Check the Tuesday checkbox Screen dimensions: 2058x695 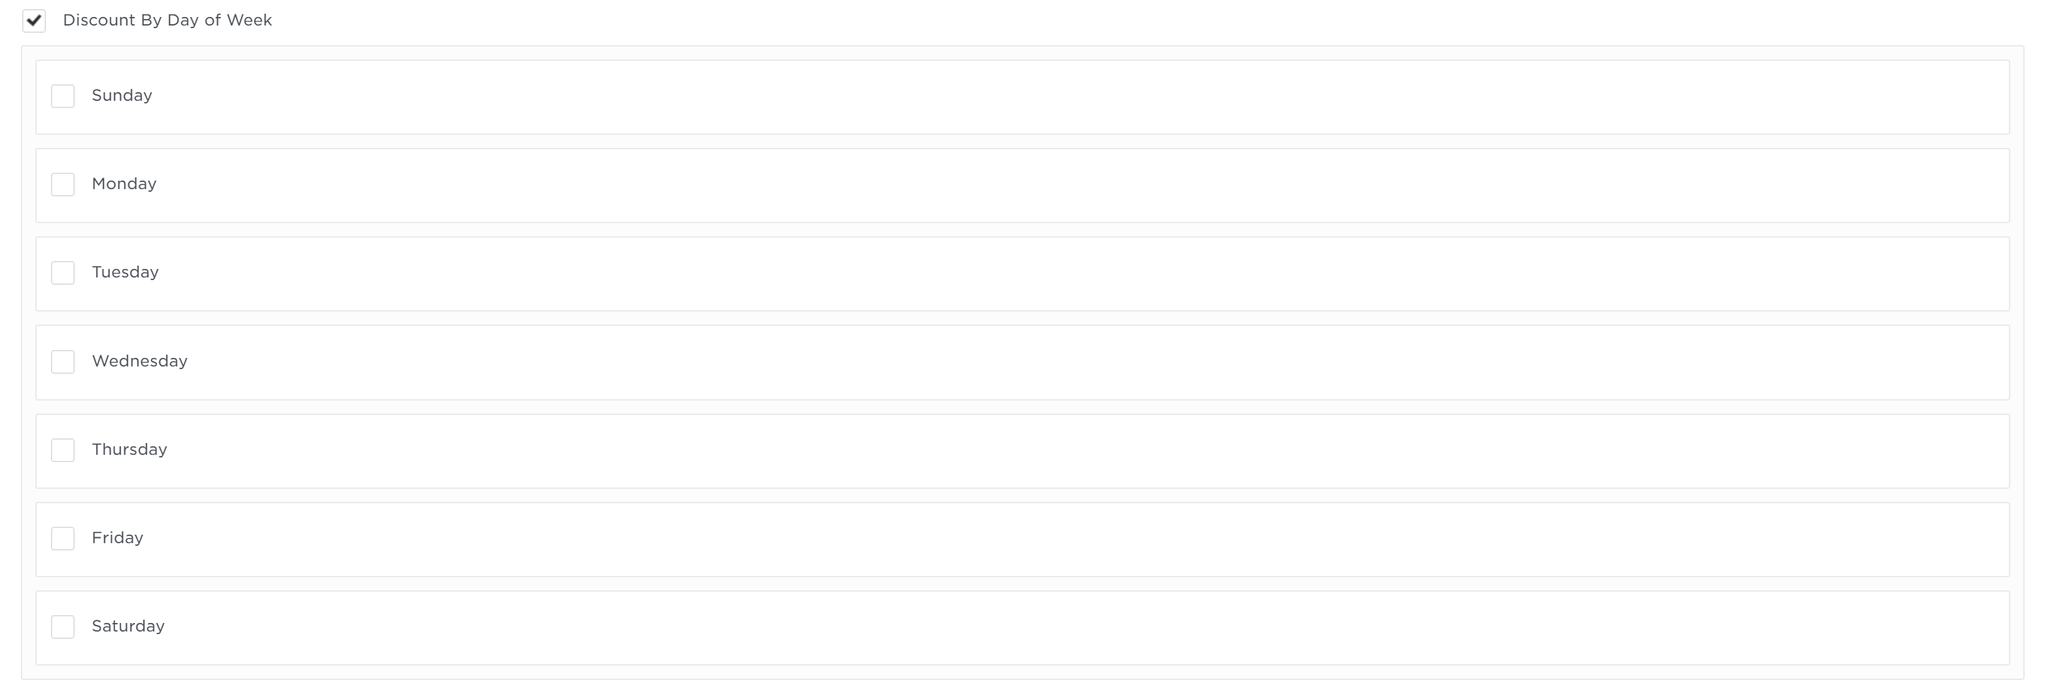[63, 273]
